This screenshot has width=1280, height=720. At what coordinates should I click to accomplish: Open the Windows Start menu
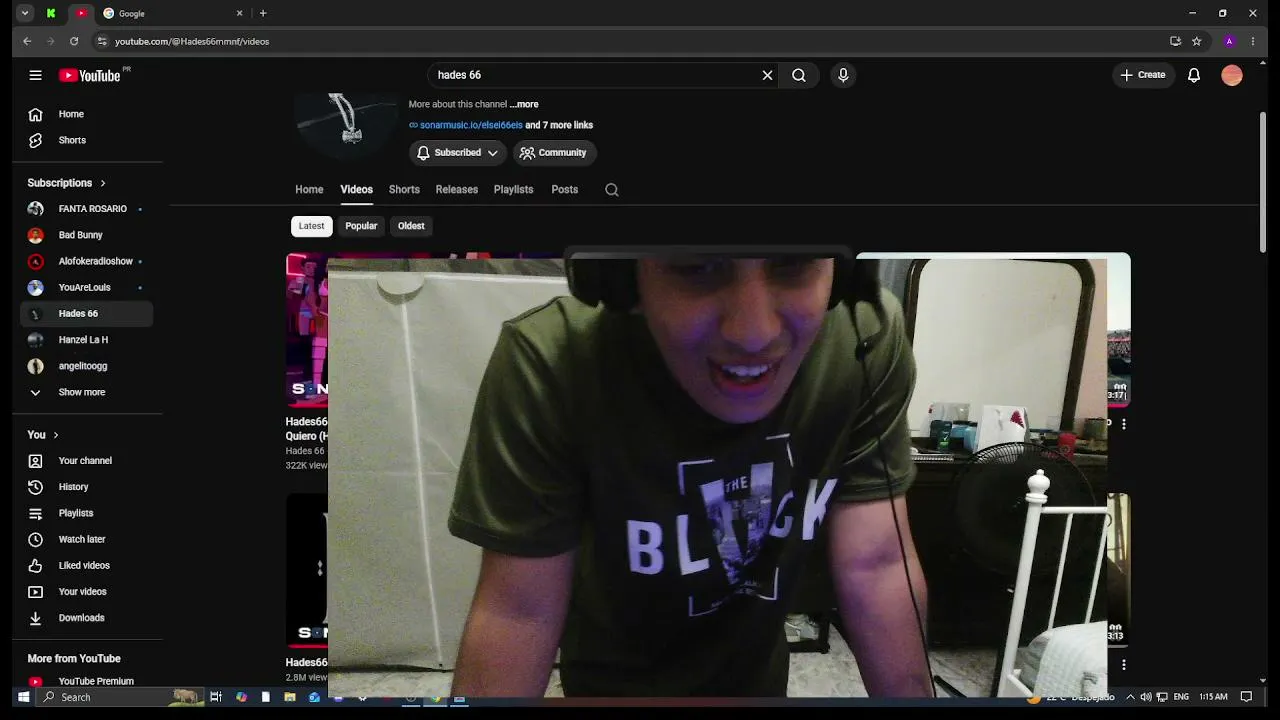pyautogui.click(x=23, y=697)
